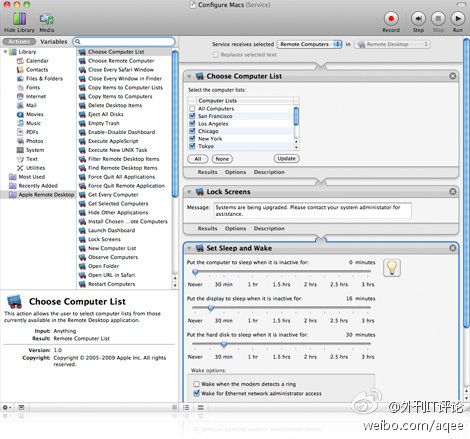Uncheck the Tokyo computer list
This screenshot has width=470, height=439.
[x=192, y=146]
